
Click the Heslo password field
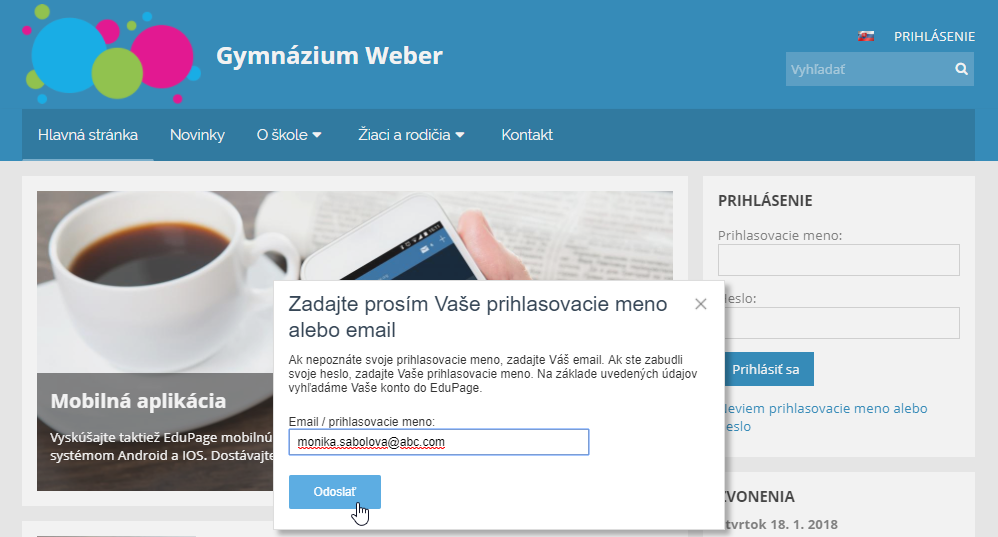[x=842, y=323]
